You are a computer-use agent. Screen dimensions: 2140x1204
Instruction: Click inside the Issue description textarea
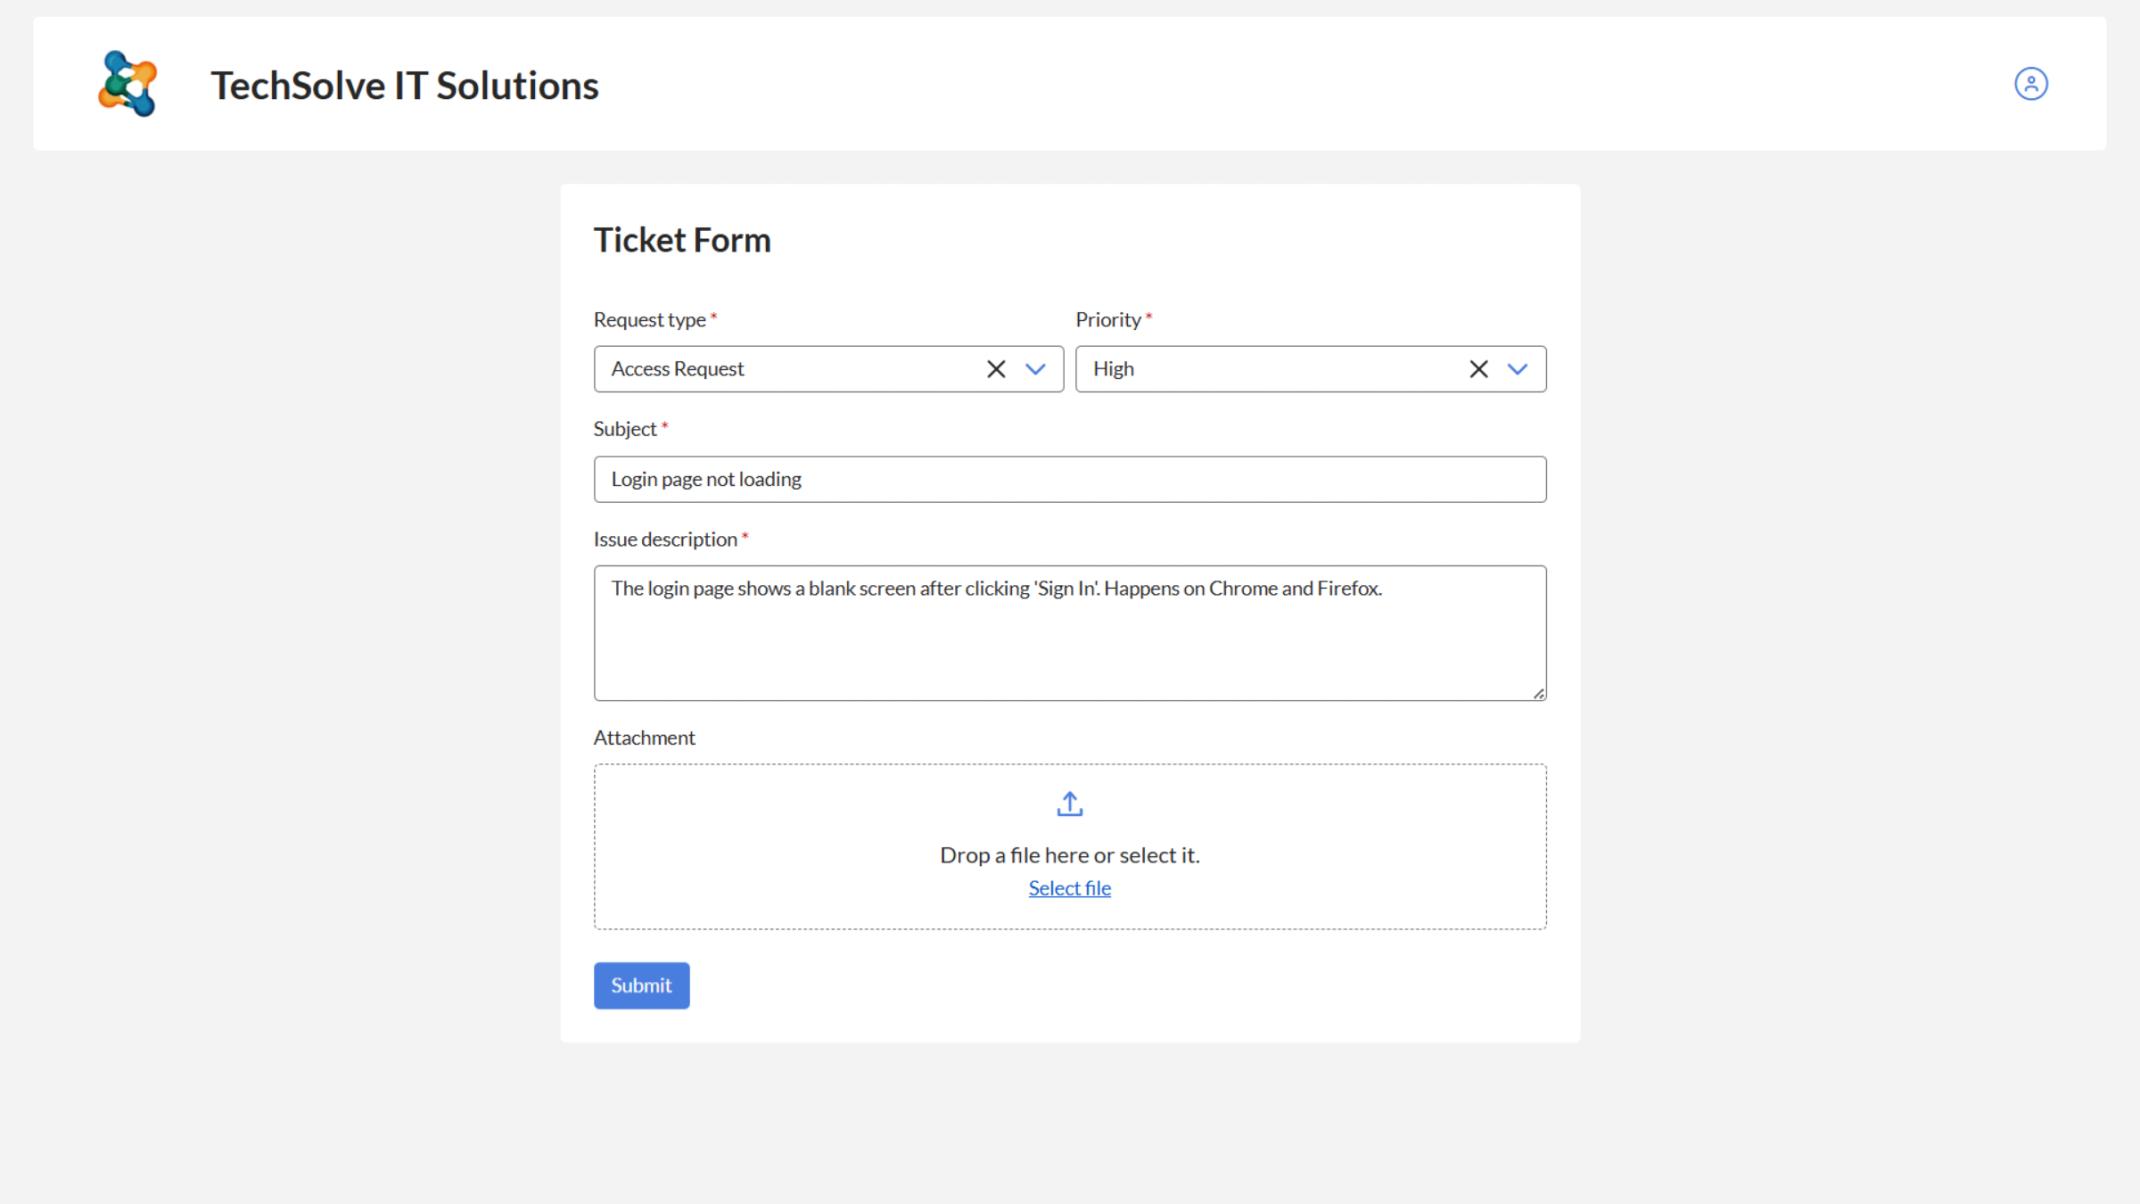pos(1069,633)
